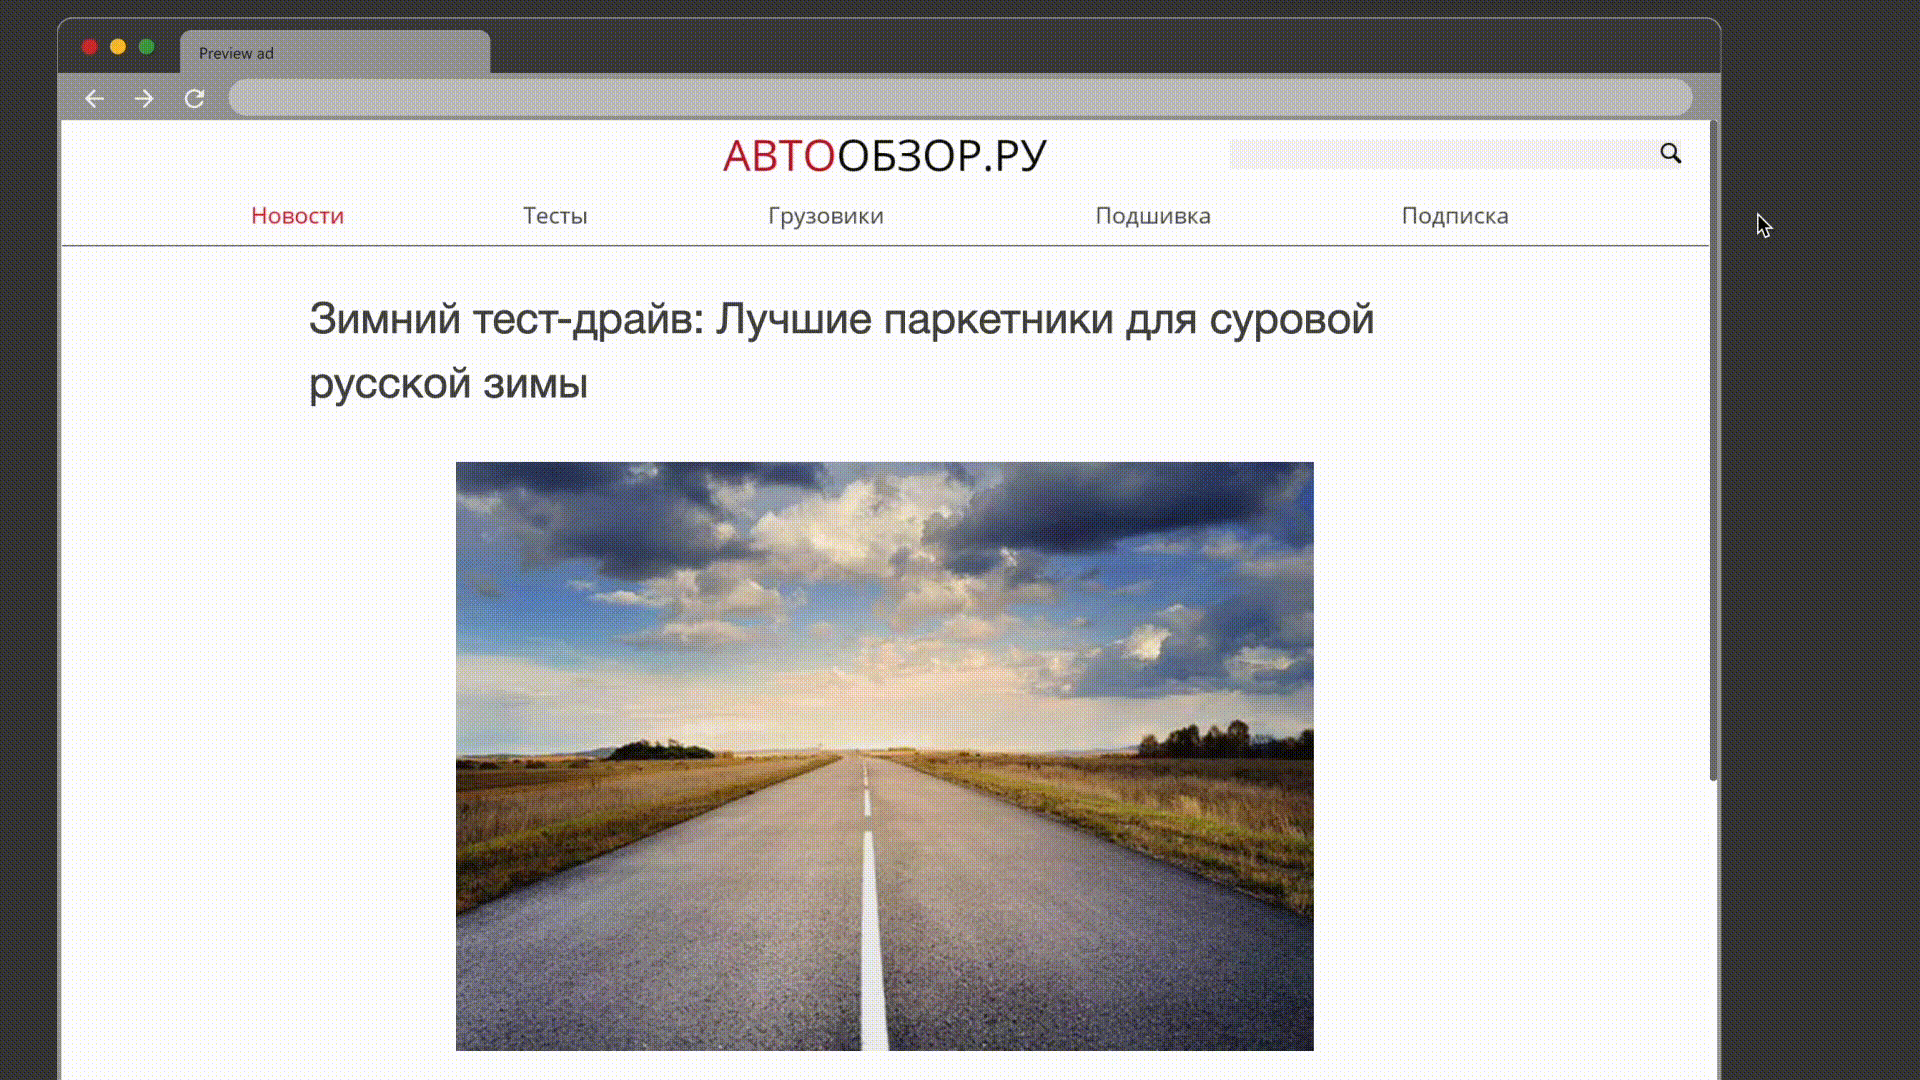Click the browser forward arrow

tap(144, 98)
